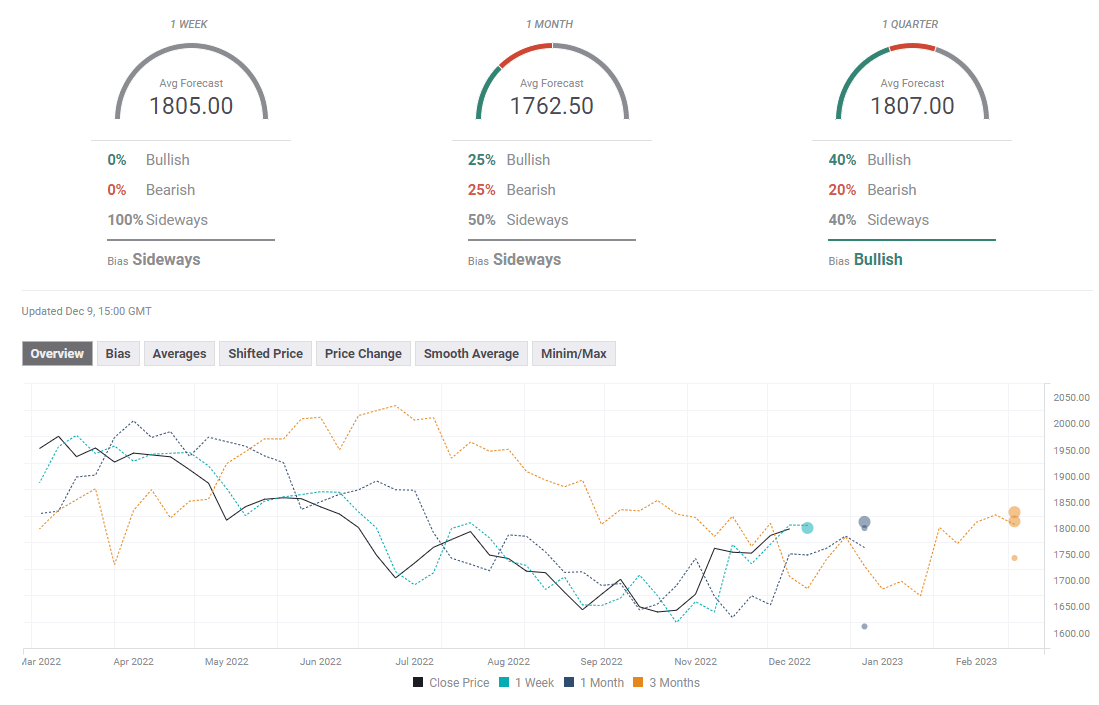Viewport: 1099px width, 705px height.
Task: Click the orange 3 Months legend swatch
Action: pos(641,683)
